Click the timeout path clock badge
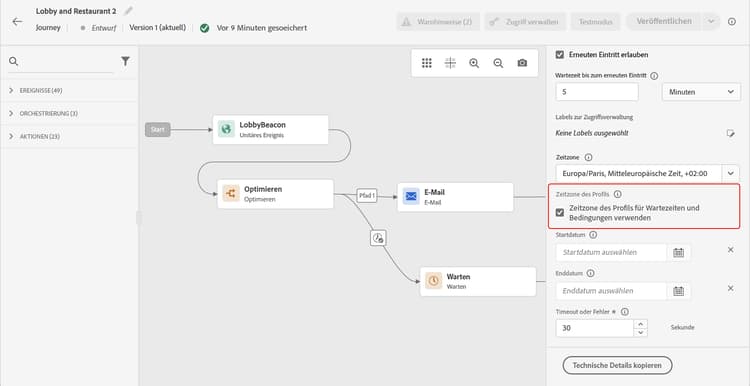 378,238
